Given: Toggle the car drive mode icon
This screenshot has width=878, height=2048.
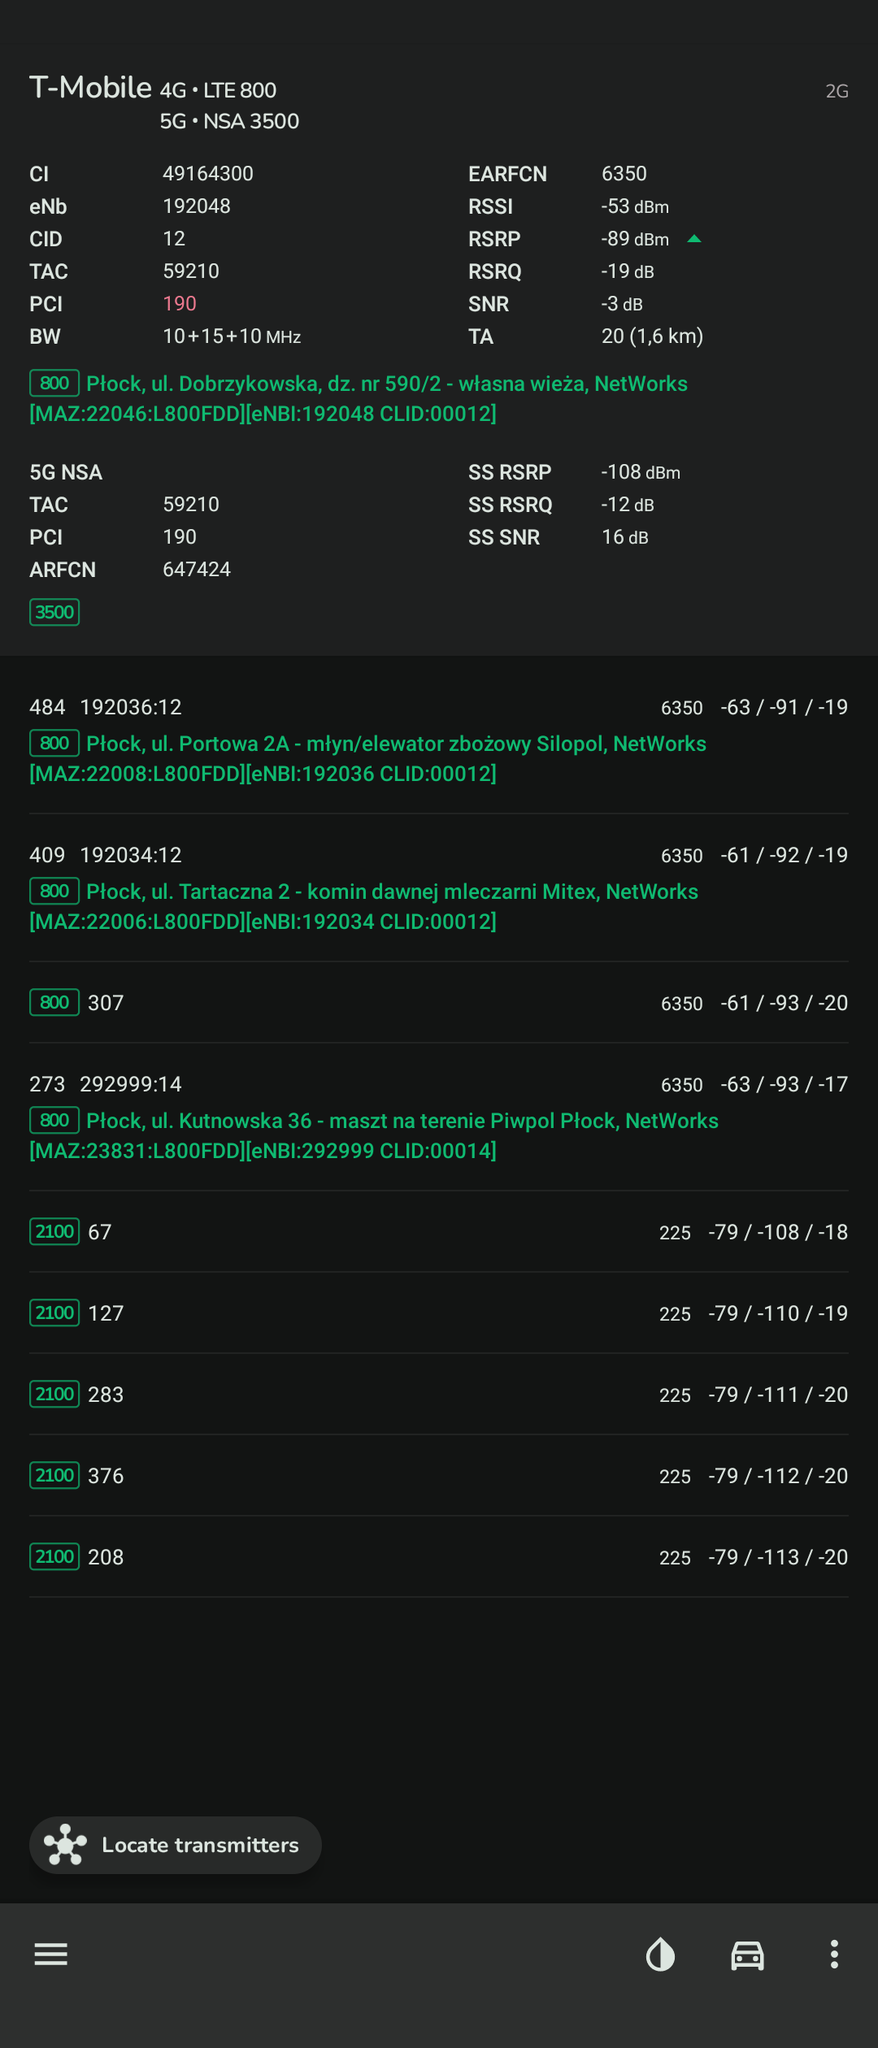Looking at the screenshot, I should (x=747, y=1954).
